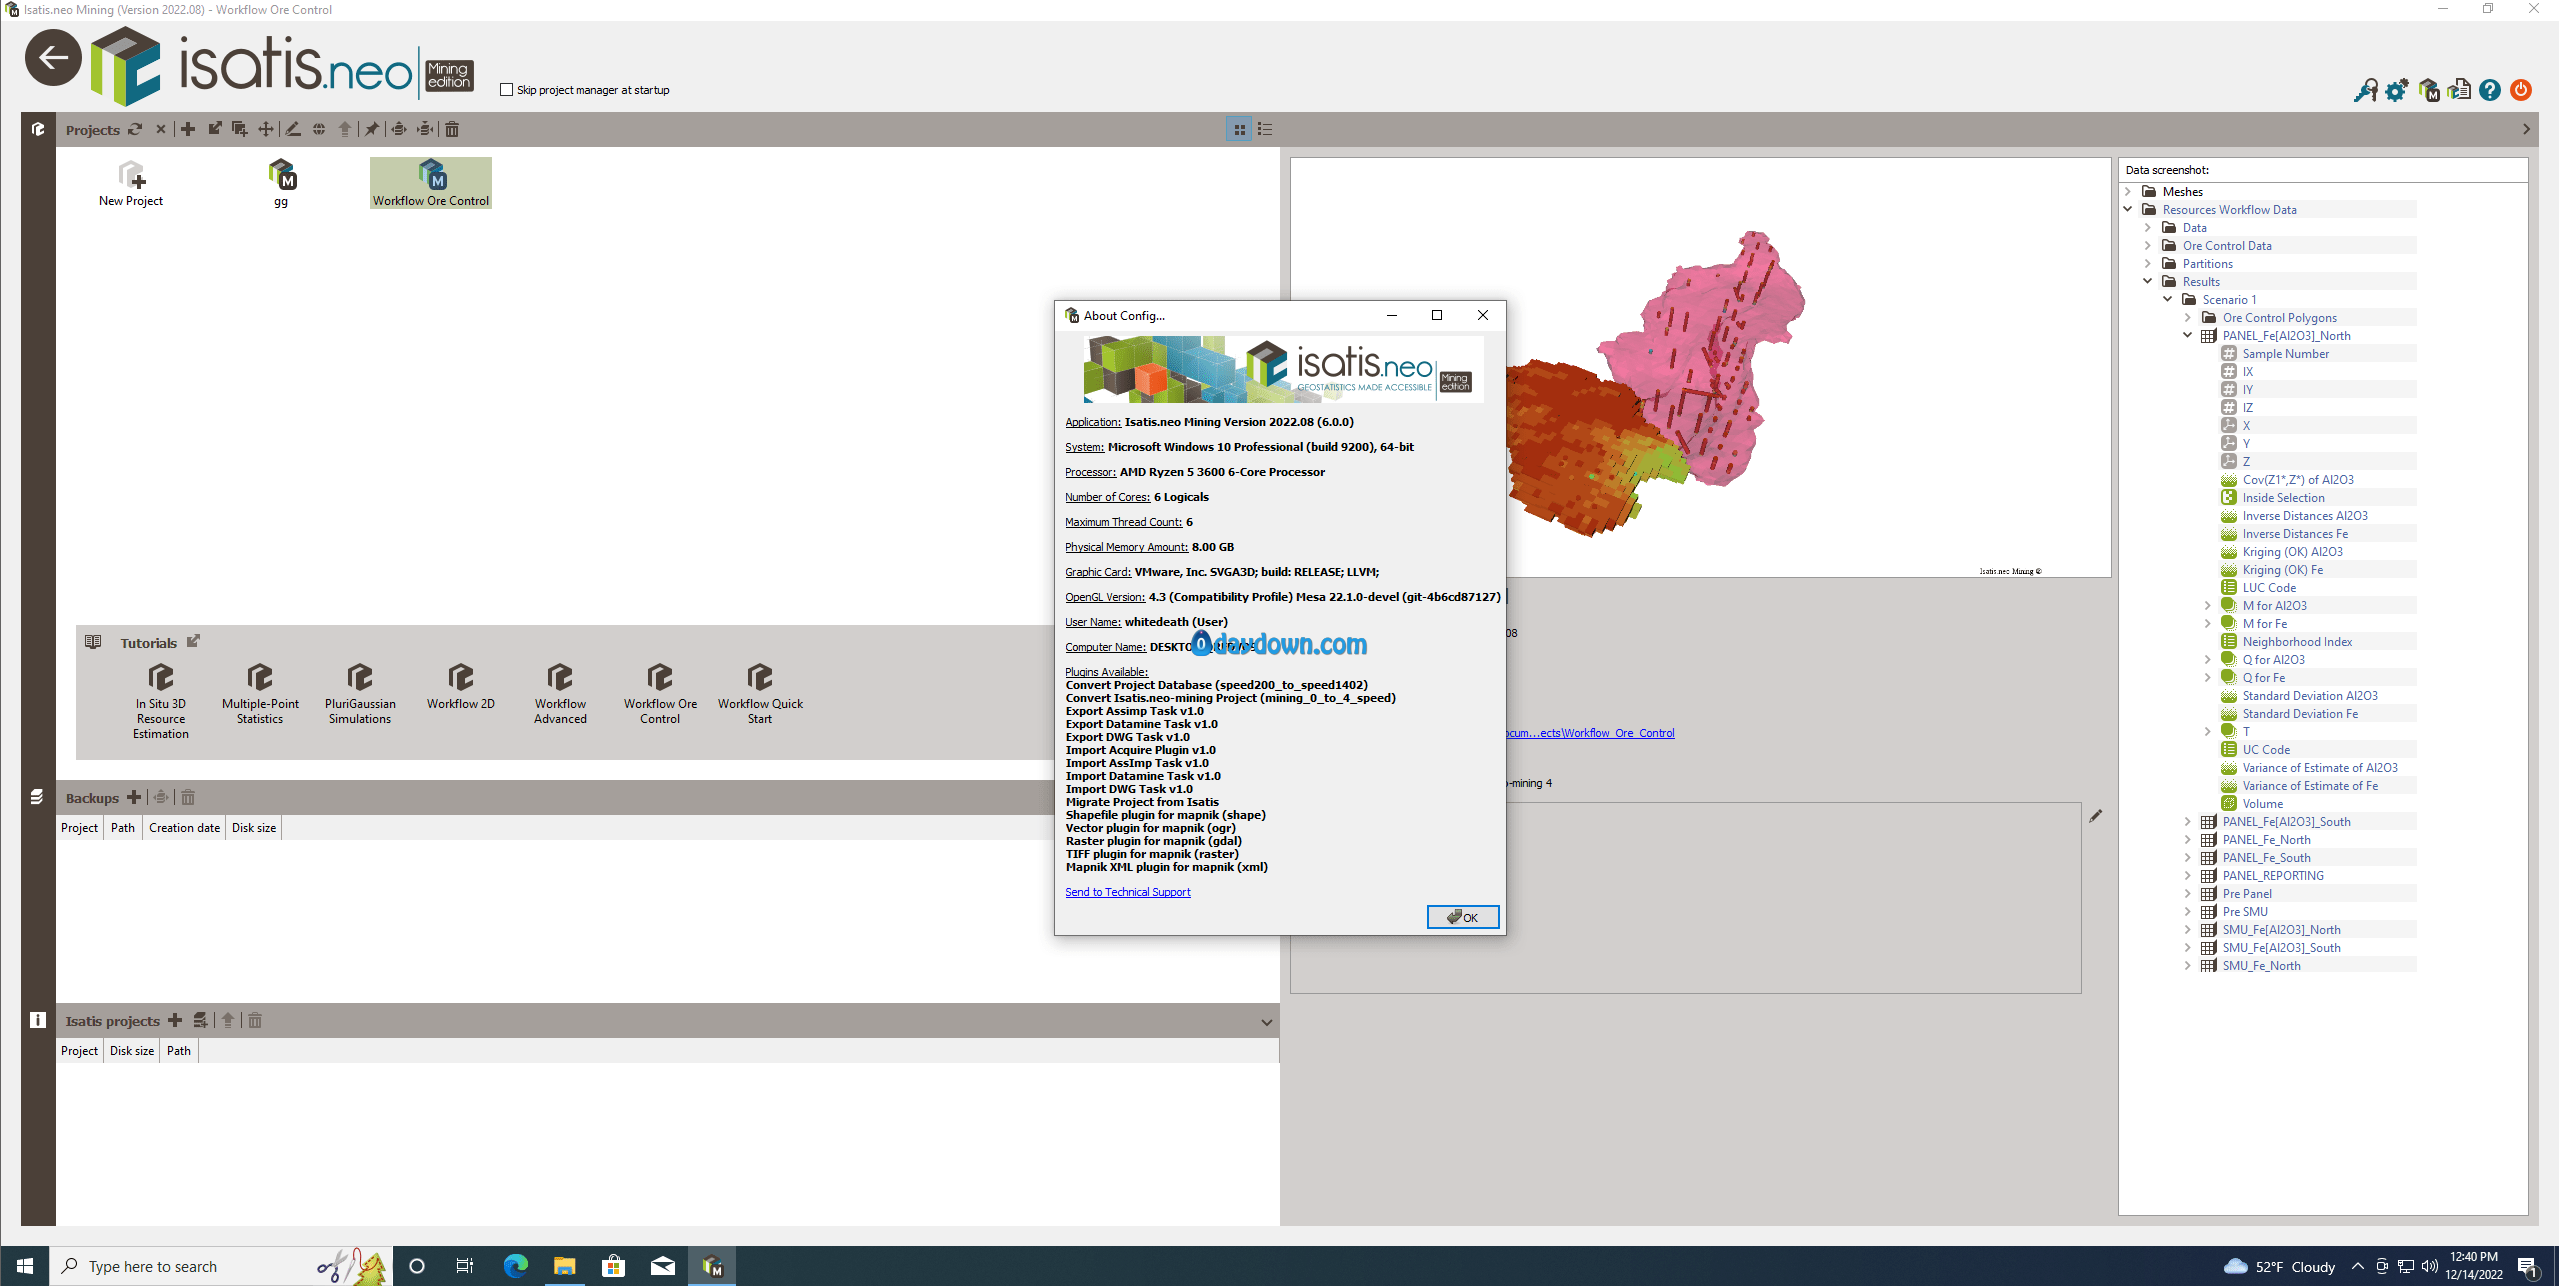Click the Windows Start button

(25, 1266)
